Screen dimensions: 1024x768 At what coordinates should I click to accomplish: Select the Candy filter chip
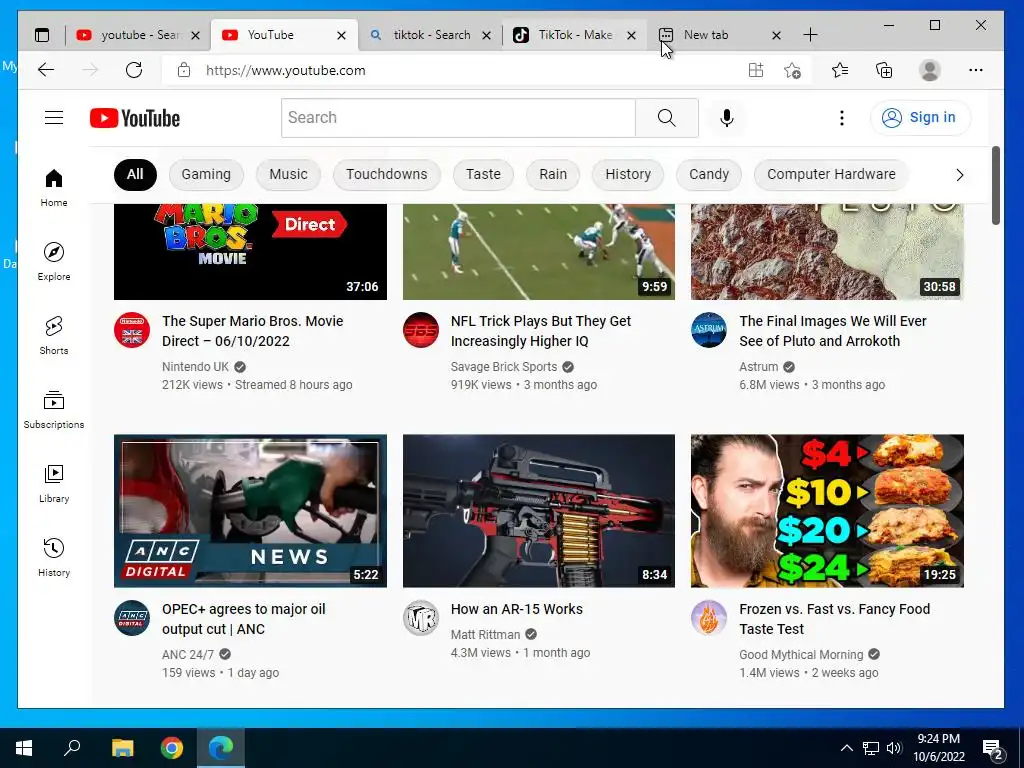(x=709, y=174)
